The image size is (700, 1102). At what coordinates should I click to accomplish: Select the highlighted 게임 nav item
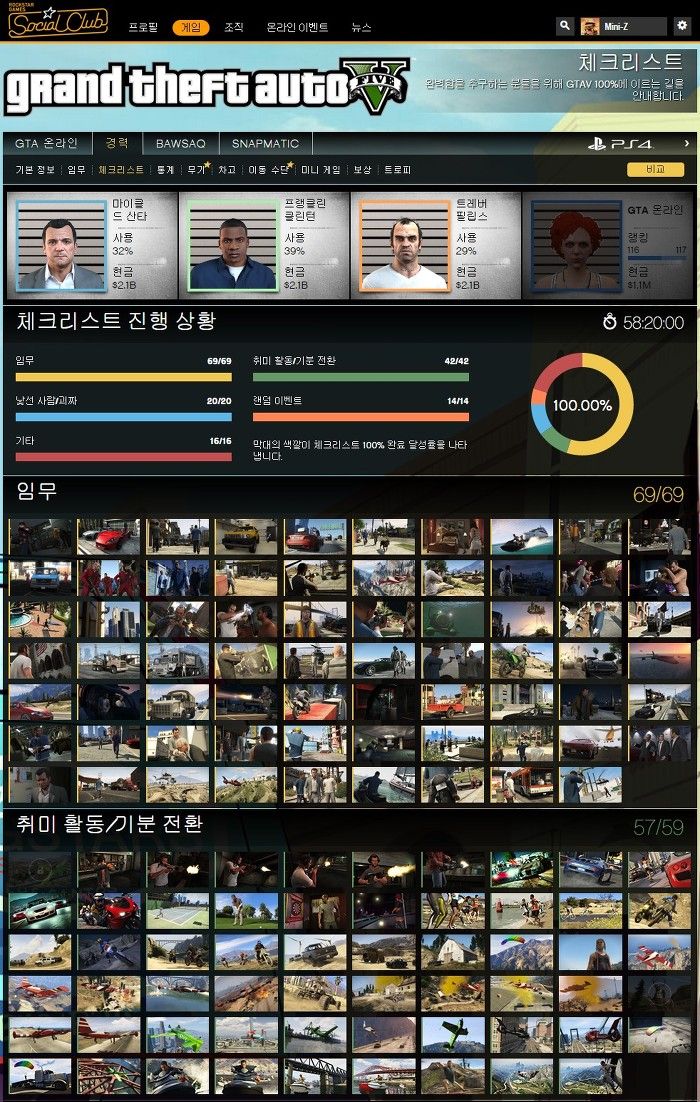coord(190,27)
